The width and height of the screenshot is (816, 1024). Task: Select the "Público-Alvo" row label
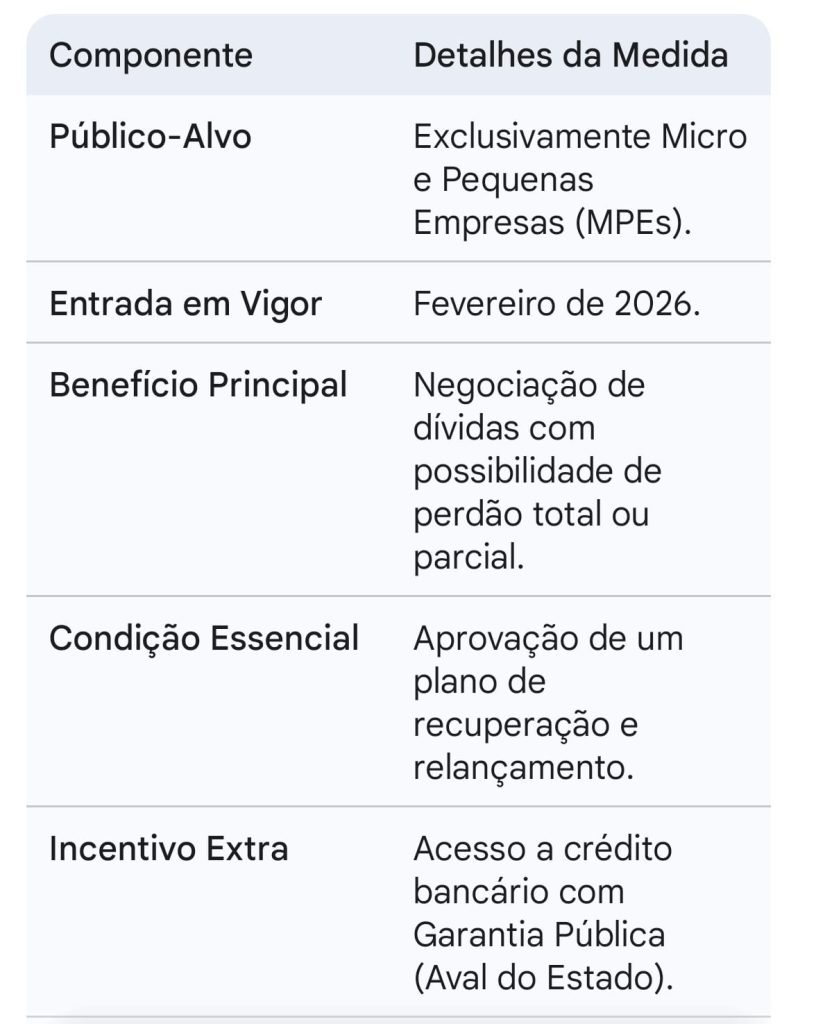(x=150, y=136)
